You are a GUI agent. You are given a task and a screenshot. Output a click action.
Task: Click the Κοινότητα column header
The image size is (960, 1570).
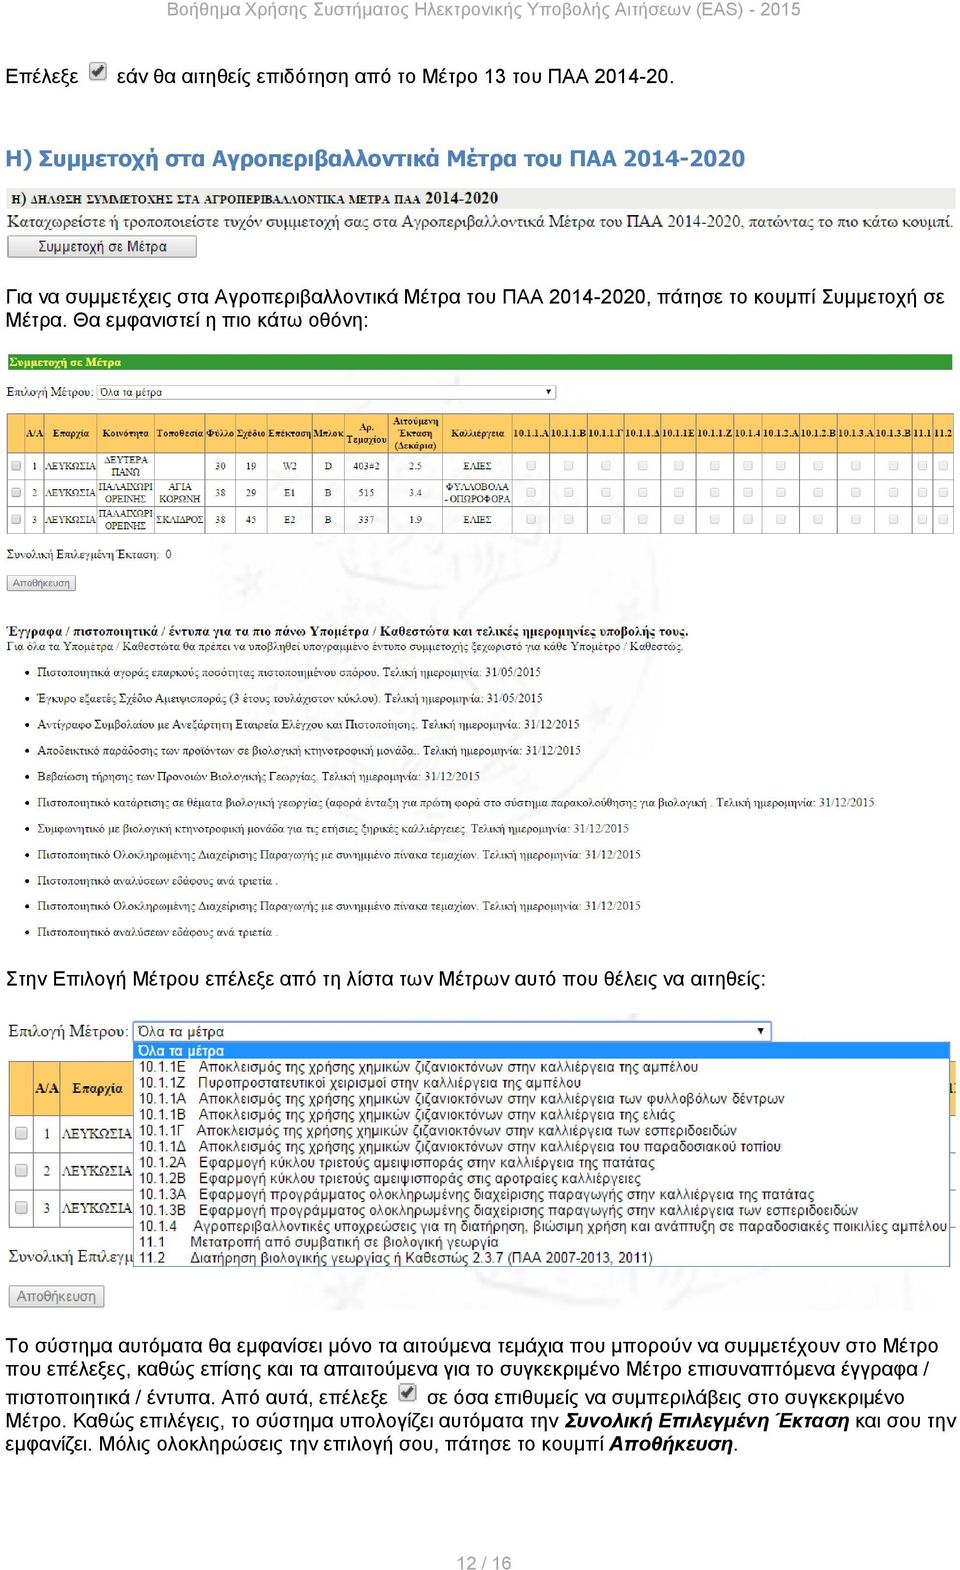(126, 433)
